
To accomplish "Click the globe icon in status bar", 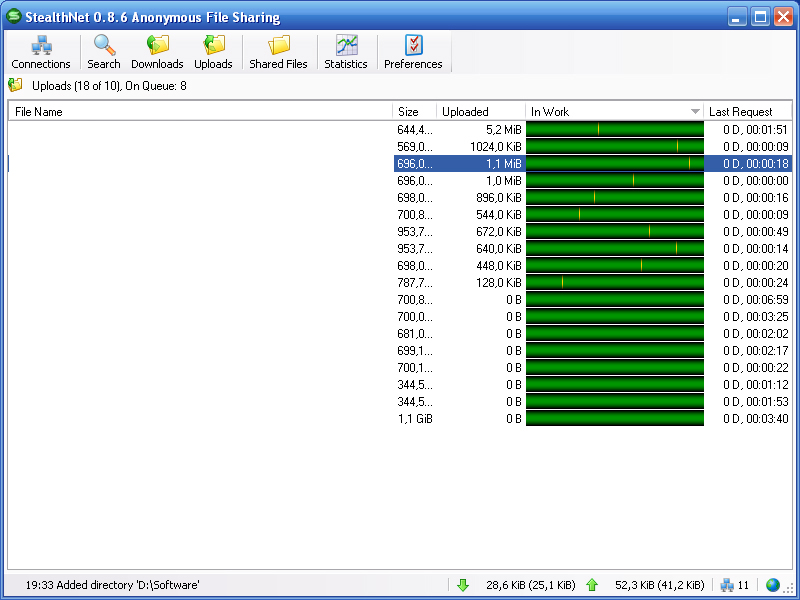I will coord(772,585).
